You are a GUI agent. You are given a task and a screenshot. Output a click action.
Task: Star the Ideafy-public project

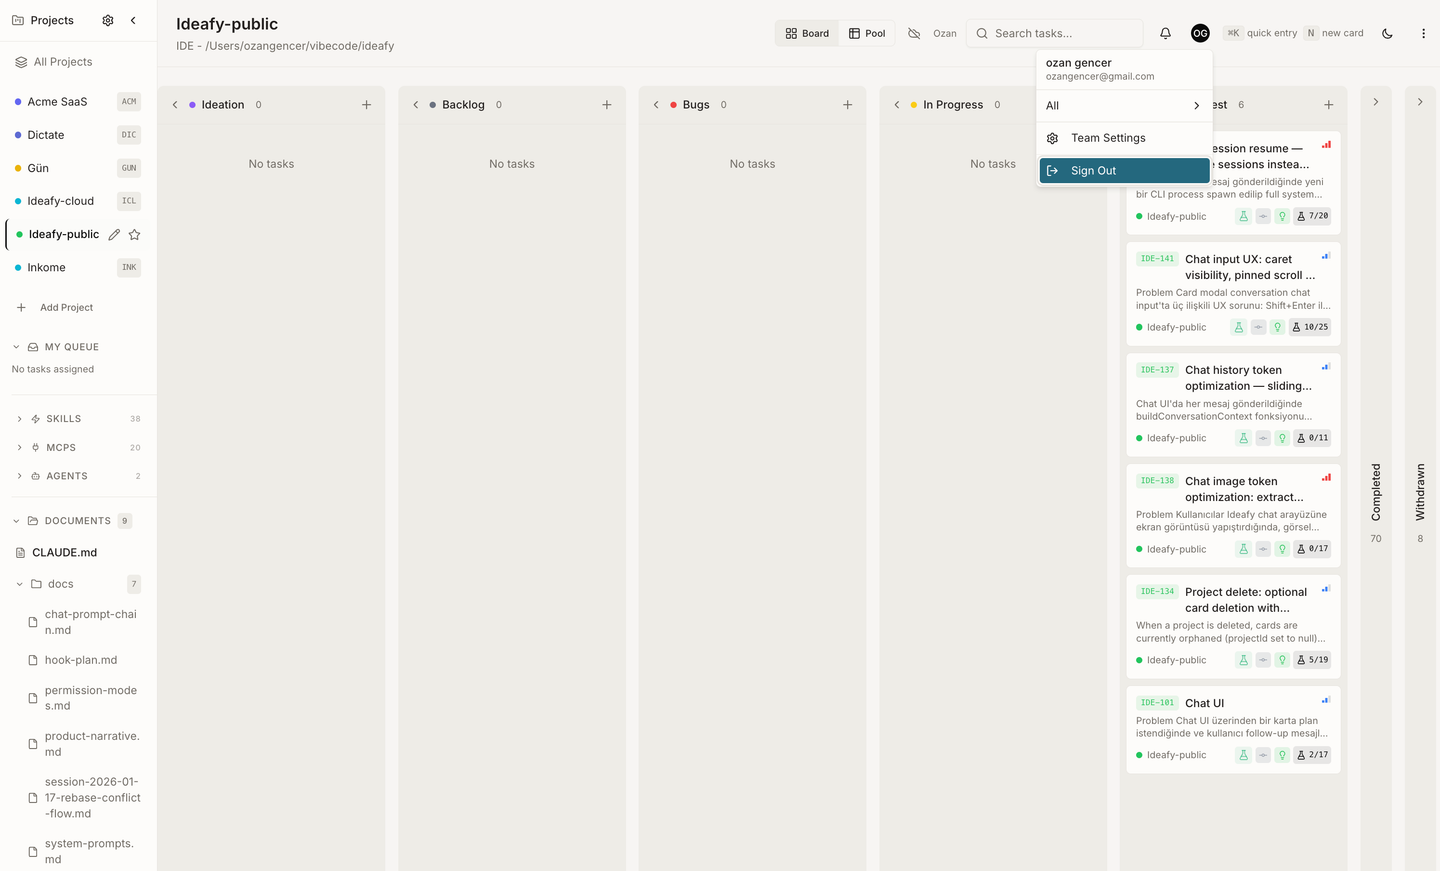coord(134,234)
